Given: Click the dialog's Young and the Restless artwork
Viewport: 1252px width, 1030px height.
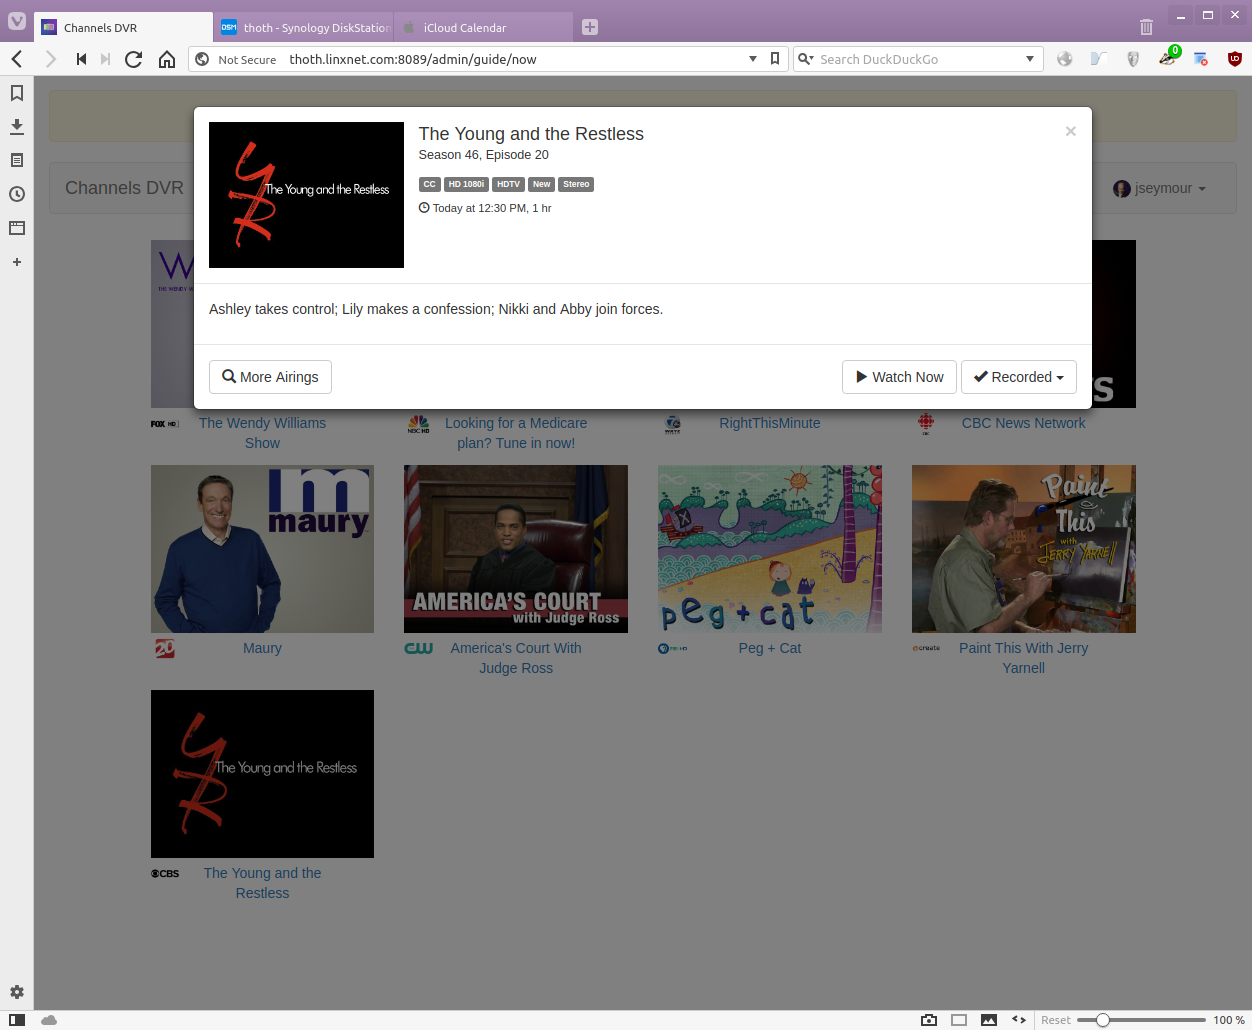Looking at the screenshot, I should (306, 195).
